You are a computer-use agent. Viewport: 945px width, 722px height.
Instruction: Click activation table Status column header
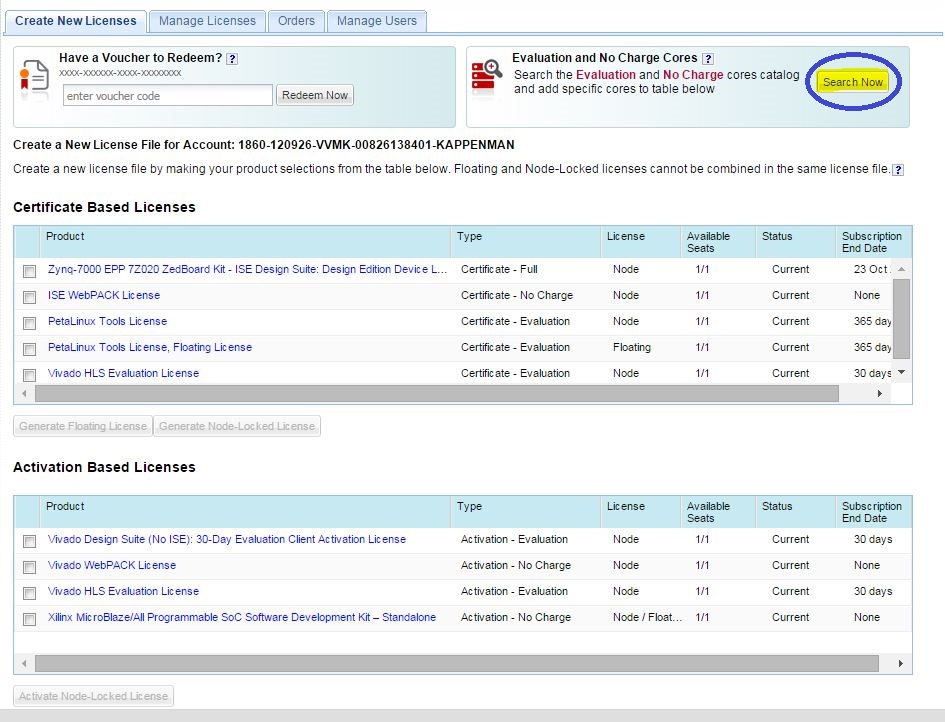click(x=795, y=512)
